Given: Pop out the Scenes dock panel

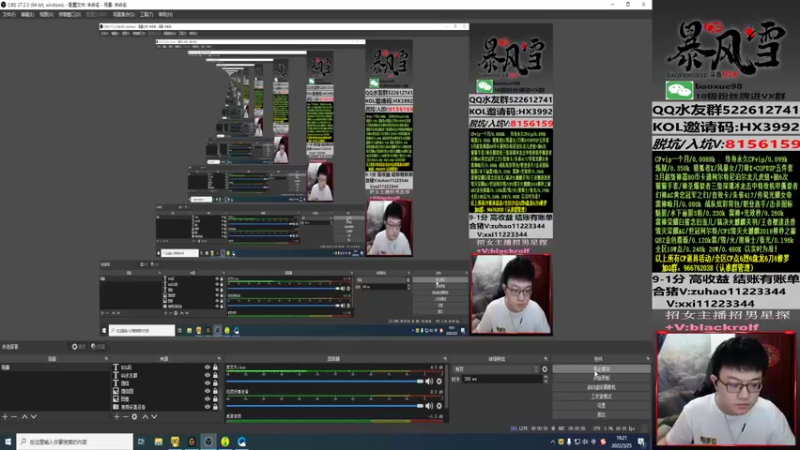Looking at the screenshot, I should [106, 359].
